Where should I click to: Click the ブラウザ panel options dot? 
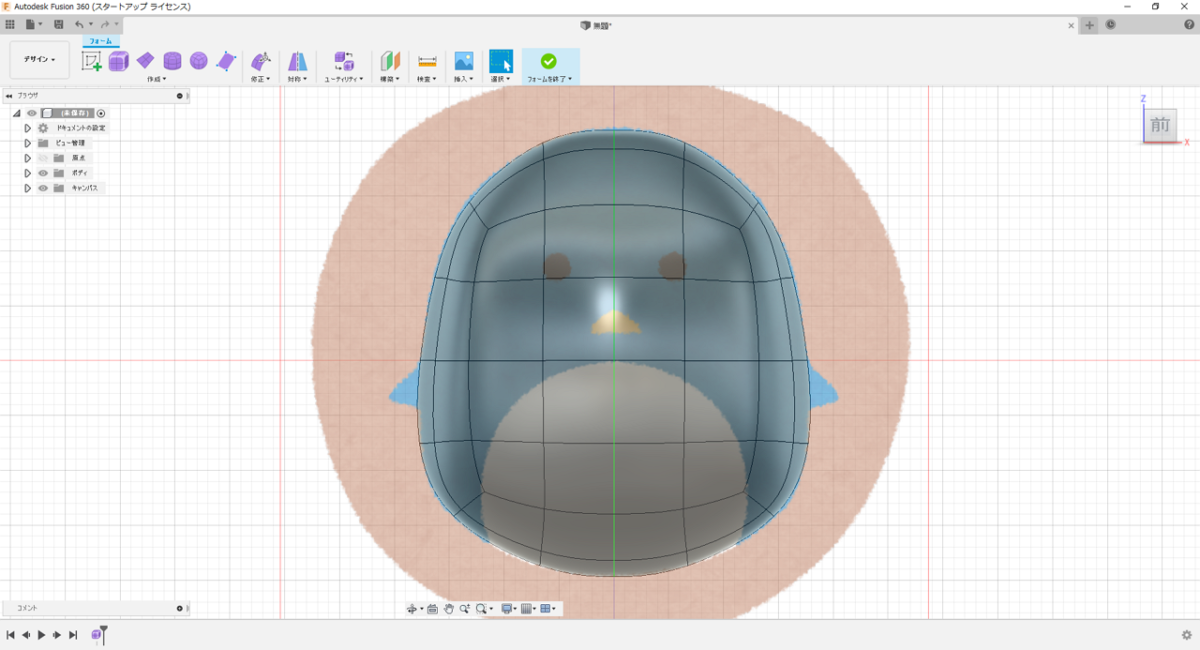click(x=180, y=96)
